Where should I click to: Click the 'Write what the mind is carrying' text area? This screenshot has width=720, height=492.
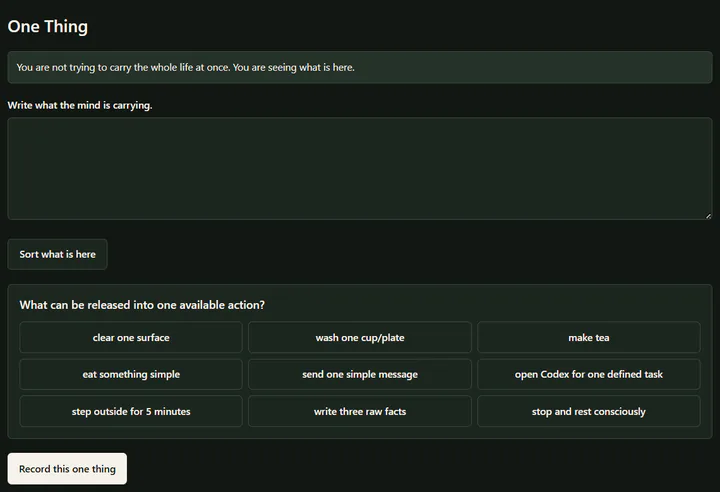(x=360, y=169)
